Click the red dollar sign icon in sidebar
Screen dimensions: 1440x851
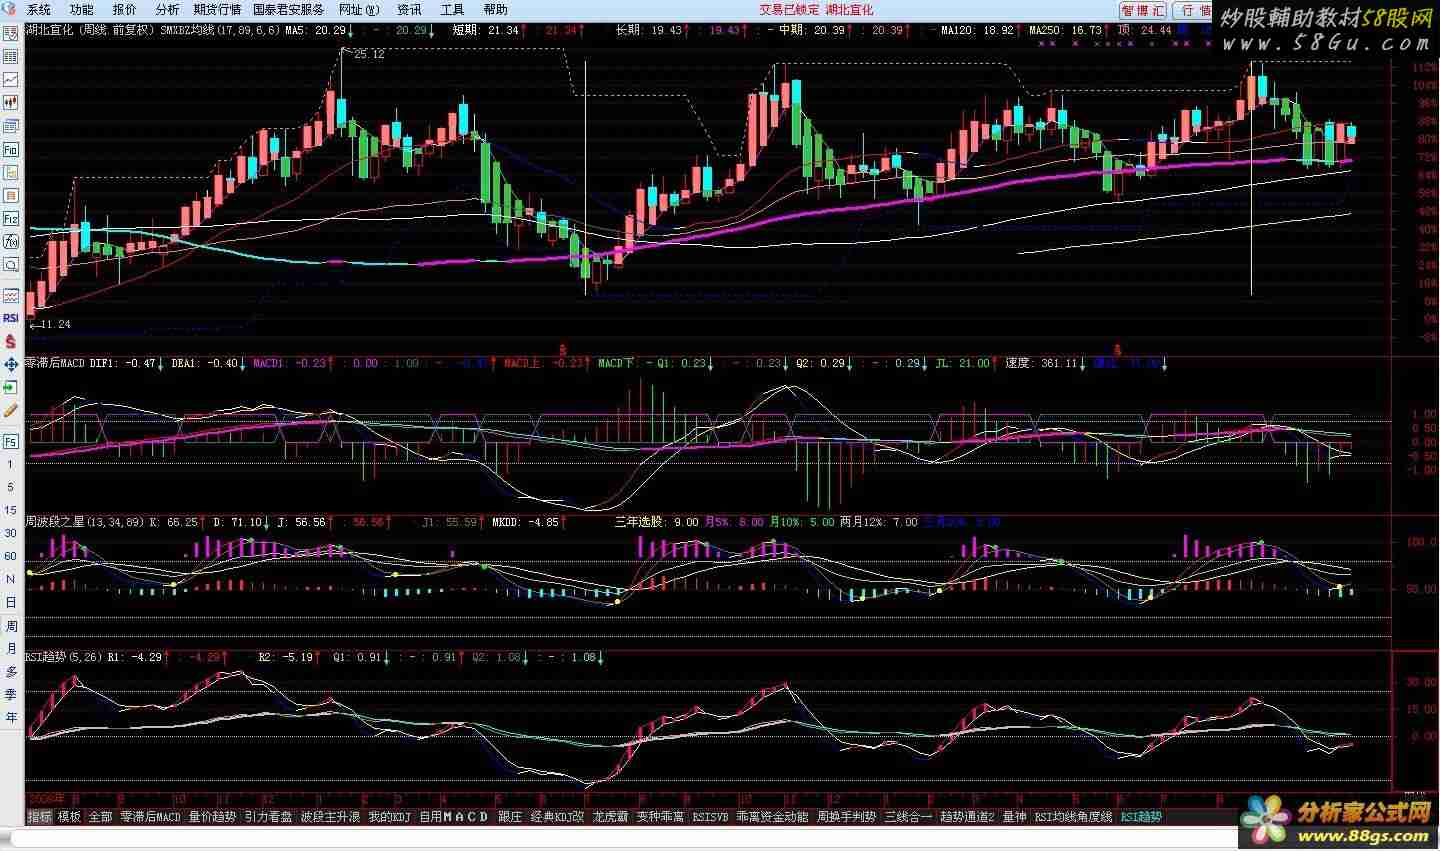tap(11, 341)
